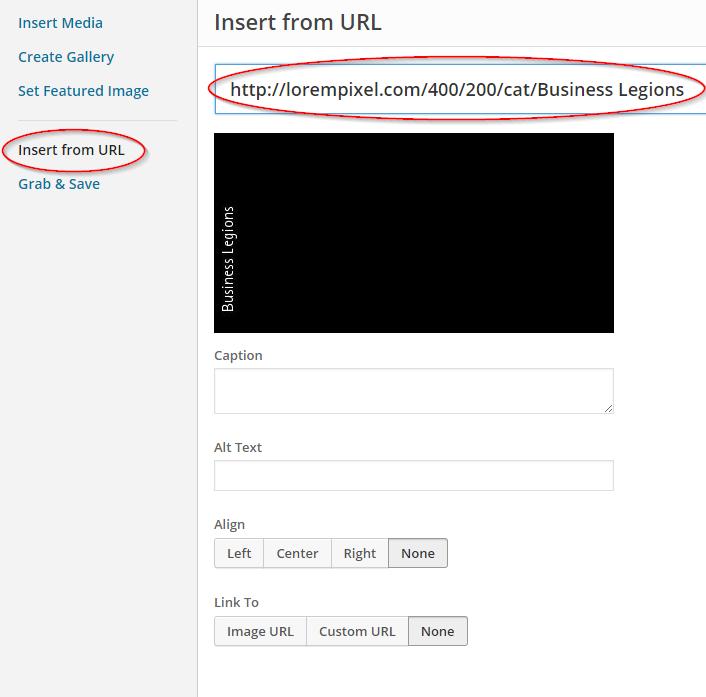Open Set Featured Image option

pos(83,91)
